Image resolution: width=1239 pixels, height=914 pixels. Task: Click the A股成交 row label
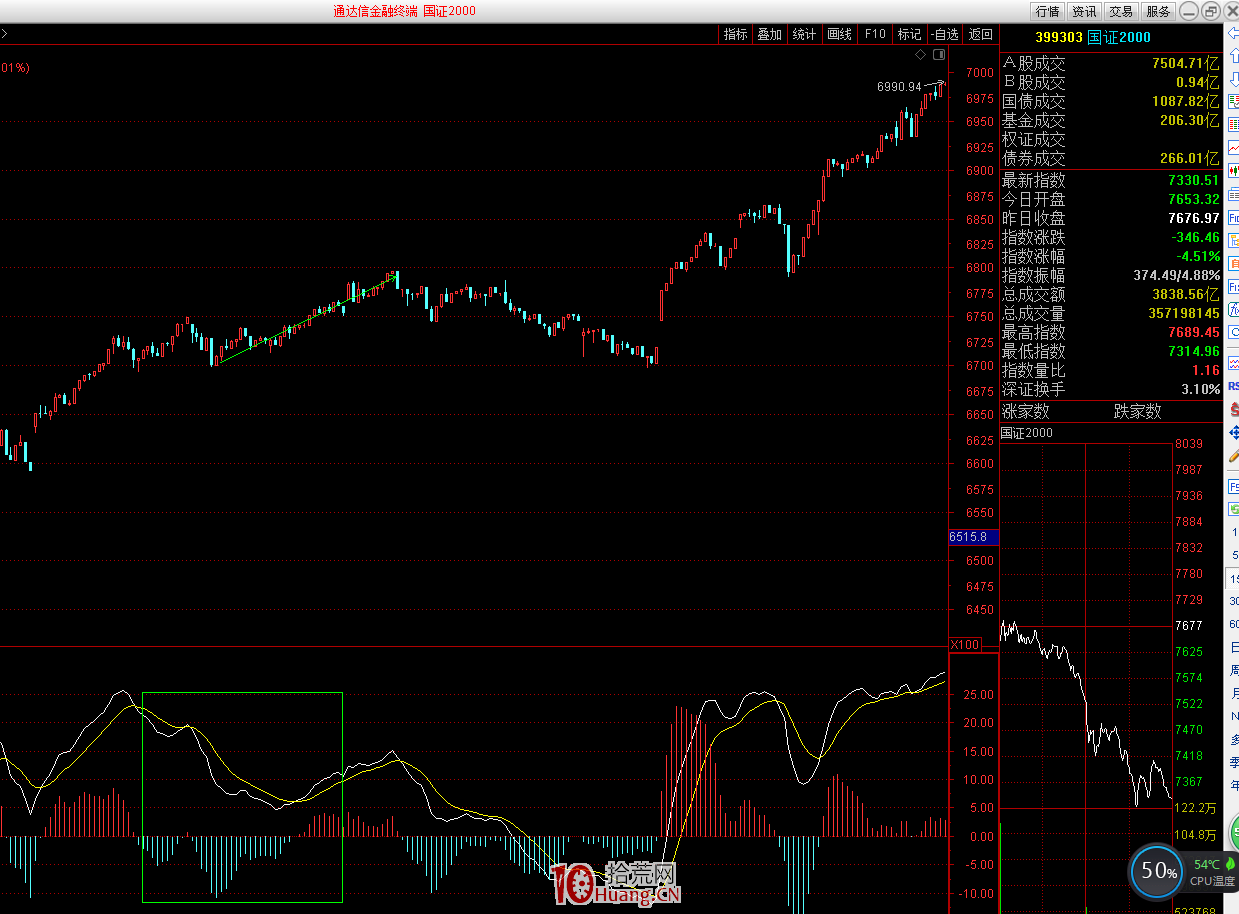click(x=1034, y=63)
